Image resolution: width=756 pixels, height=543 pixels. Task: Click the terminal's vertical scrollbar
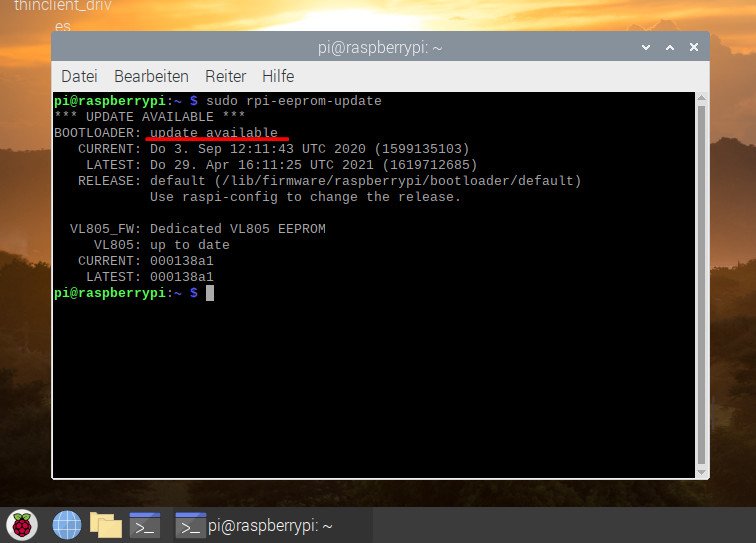tap(701, 280)
